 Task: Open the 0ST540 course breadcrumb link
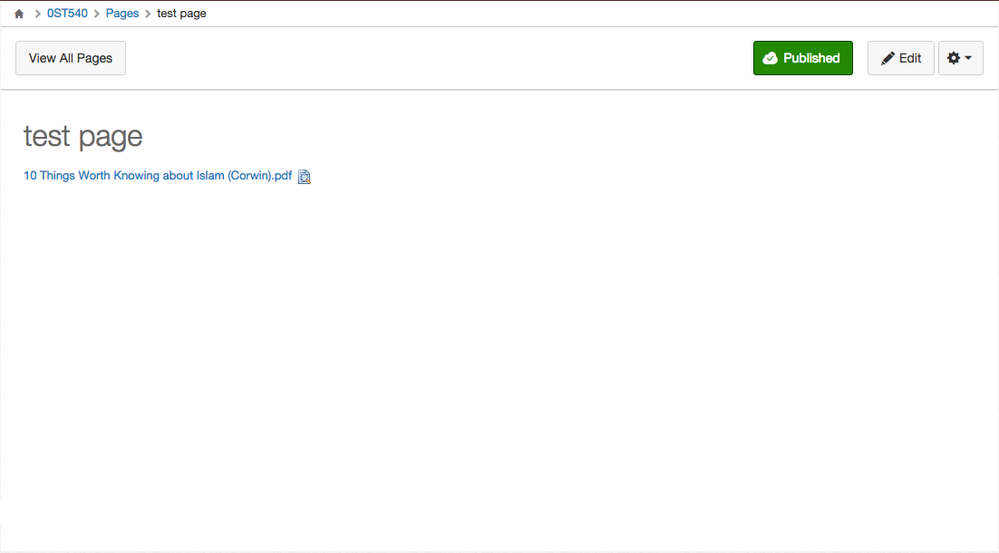(x=67, y=14)
